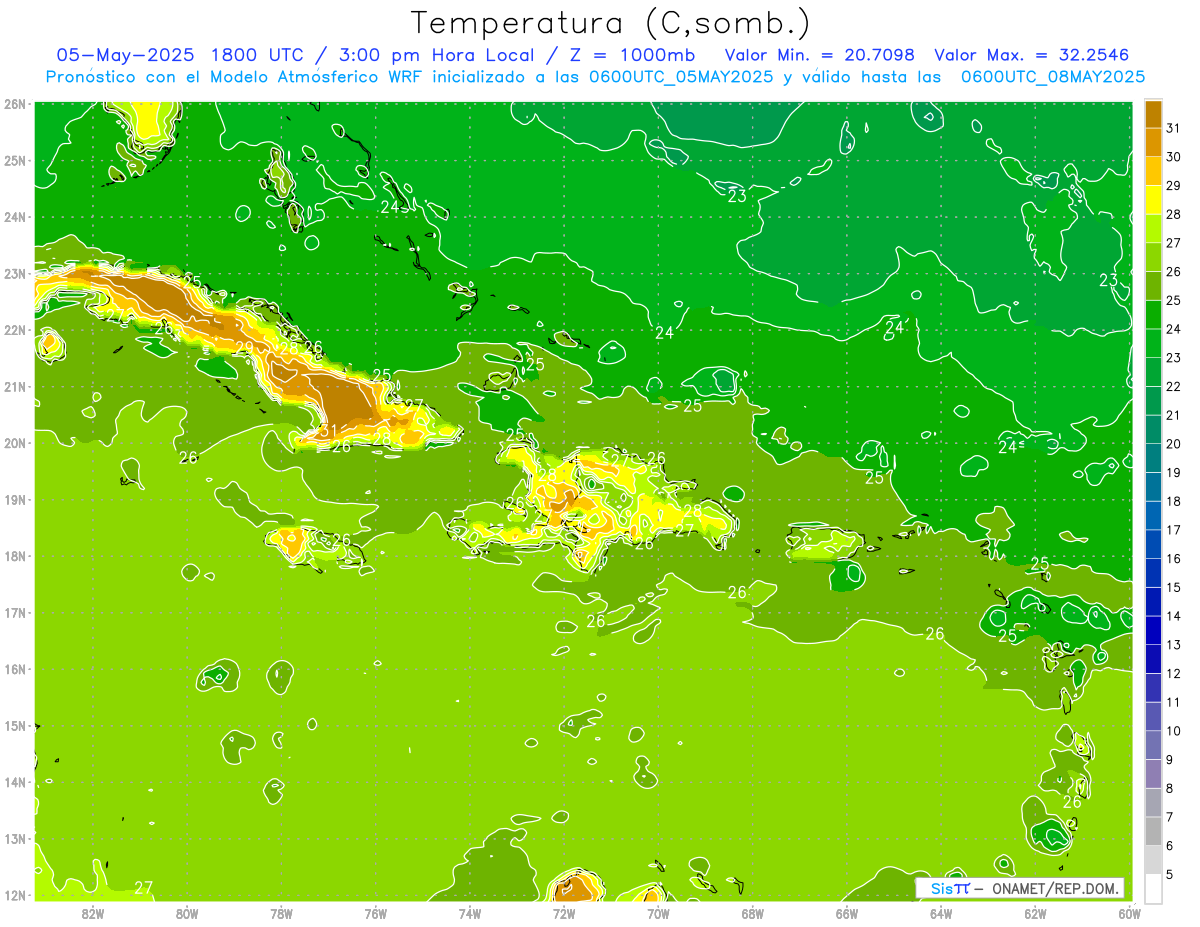Screen dimensions: 1200x927
Task: Click the 12N latitude axis label
Action: click(x=15, y=895)
